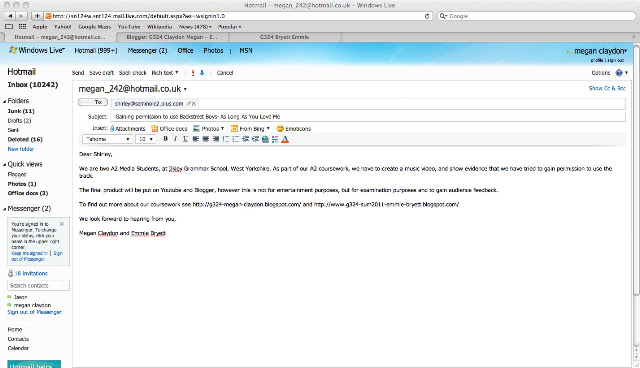640x368 pixels.
Task: Open the Junk (11) folder
Action: pyautogui.click(x=21, y=111)
